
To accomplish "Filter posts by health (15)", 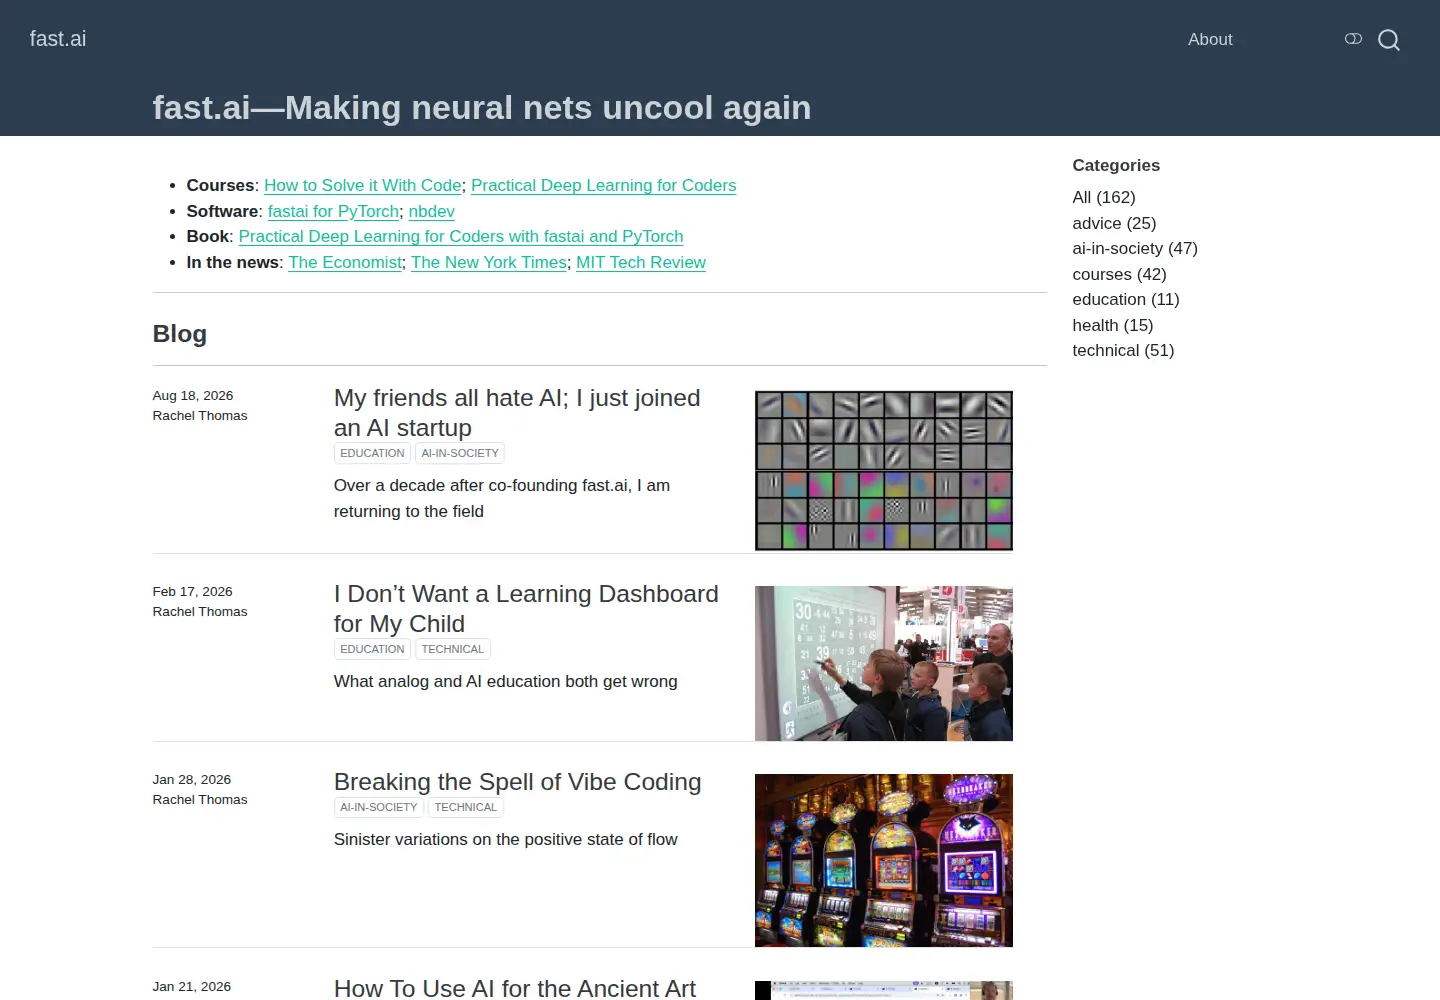I will click(1113, 325).
